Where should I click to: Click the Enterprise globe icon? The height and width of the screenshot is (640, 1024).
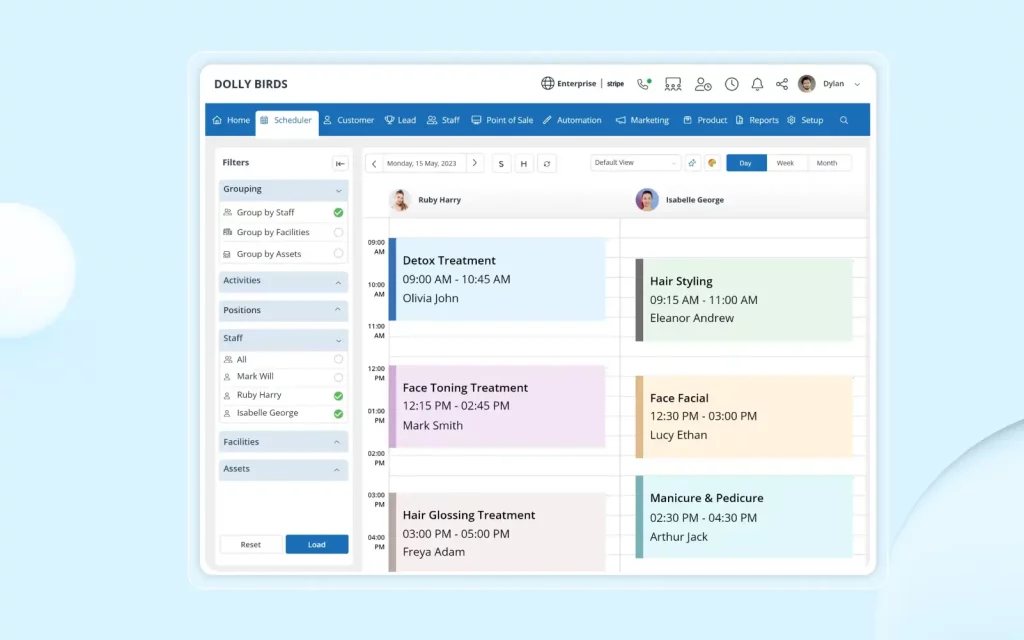point(547,84)
